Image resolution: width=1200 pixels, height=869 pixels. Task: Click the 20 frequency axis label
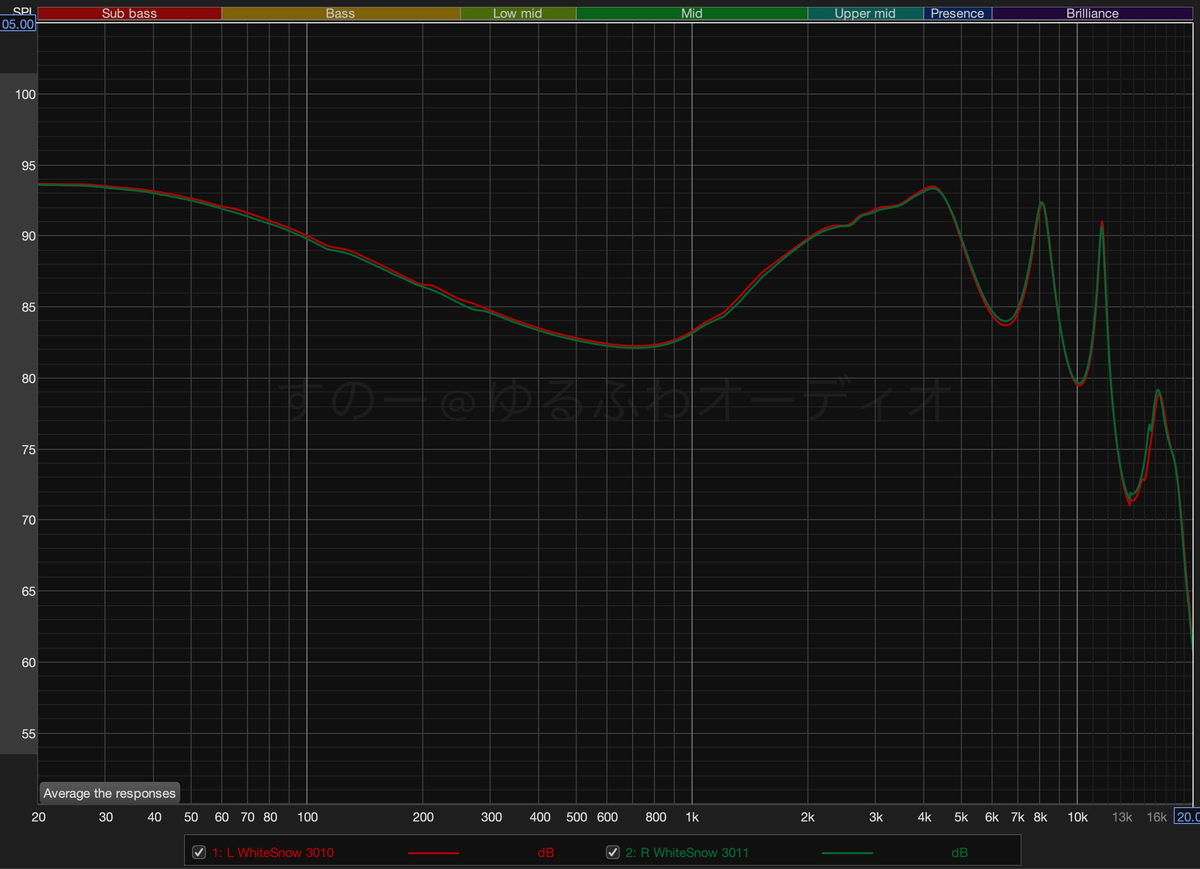pyautogui.click(x=38, y=817)
